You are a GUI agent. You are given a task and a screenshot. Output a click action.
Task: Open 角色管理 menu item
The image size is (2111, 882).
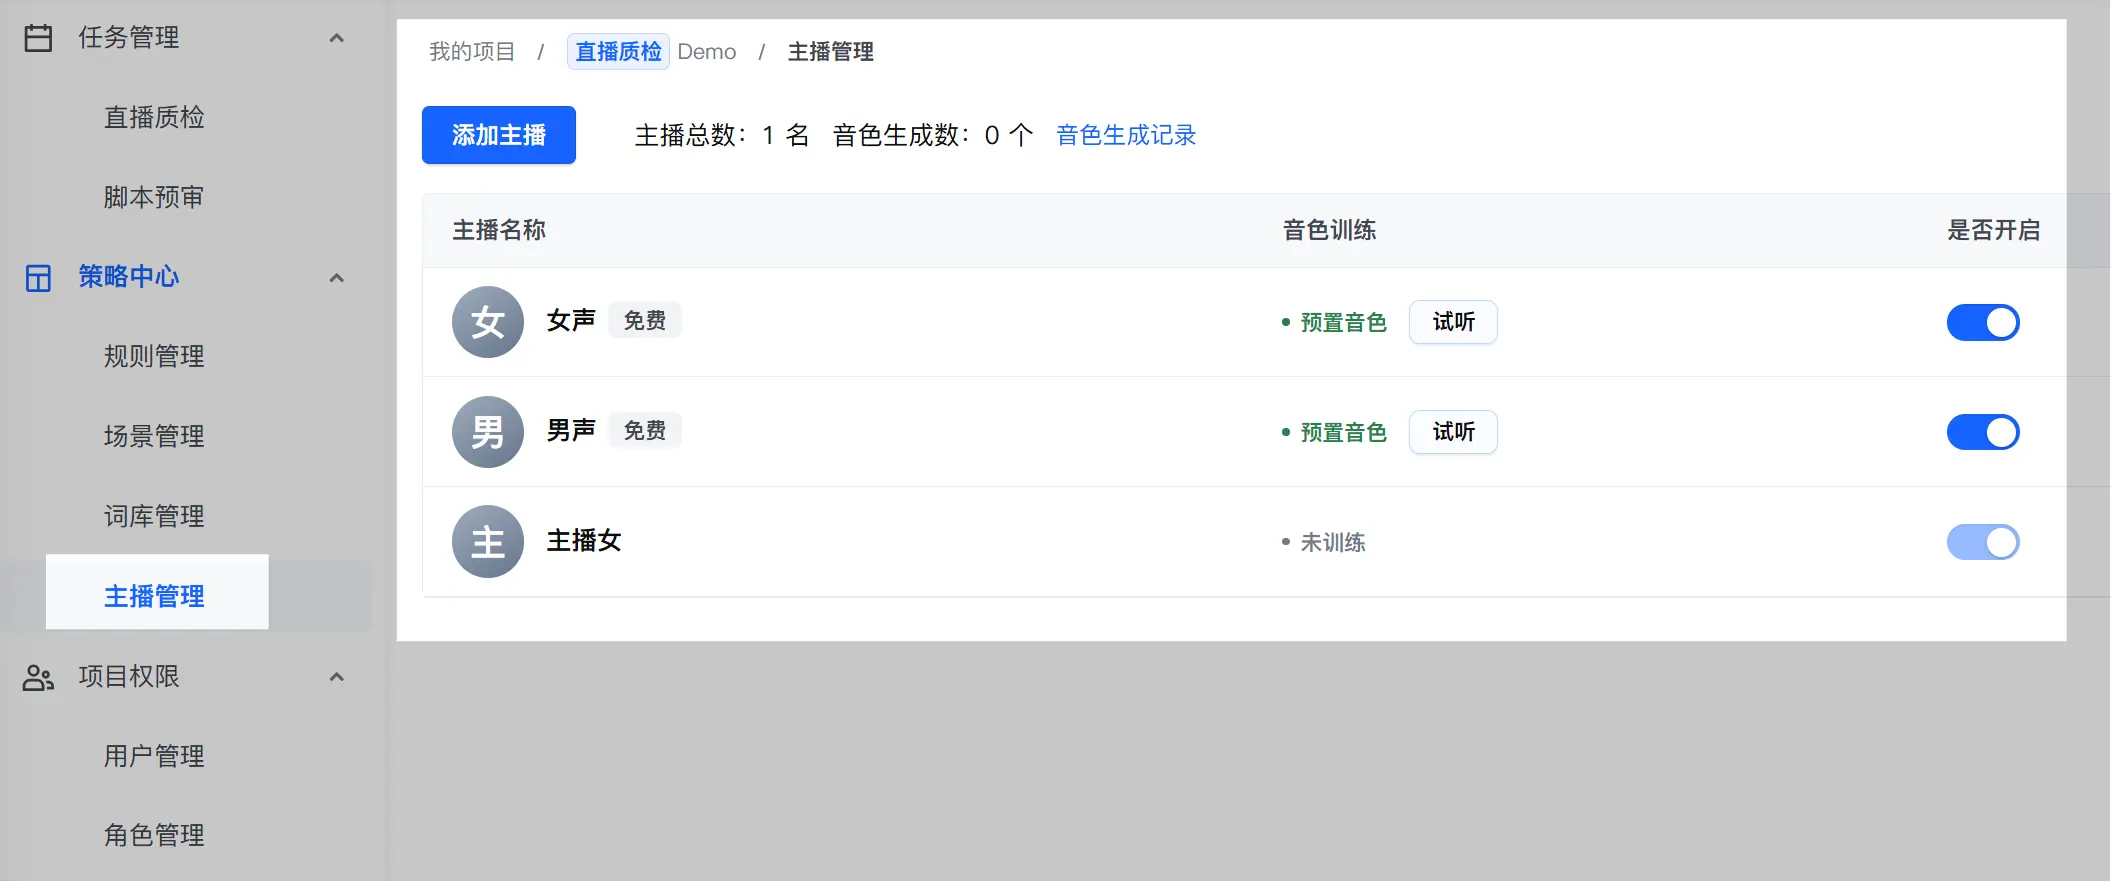154,836
